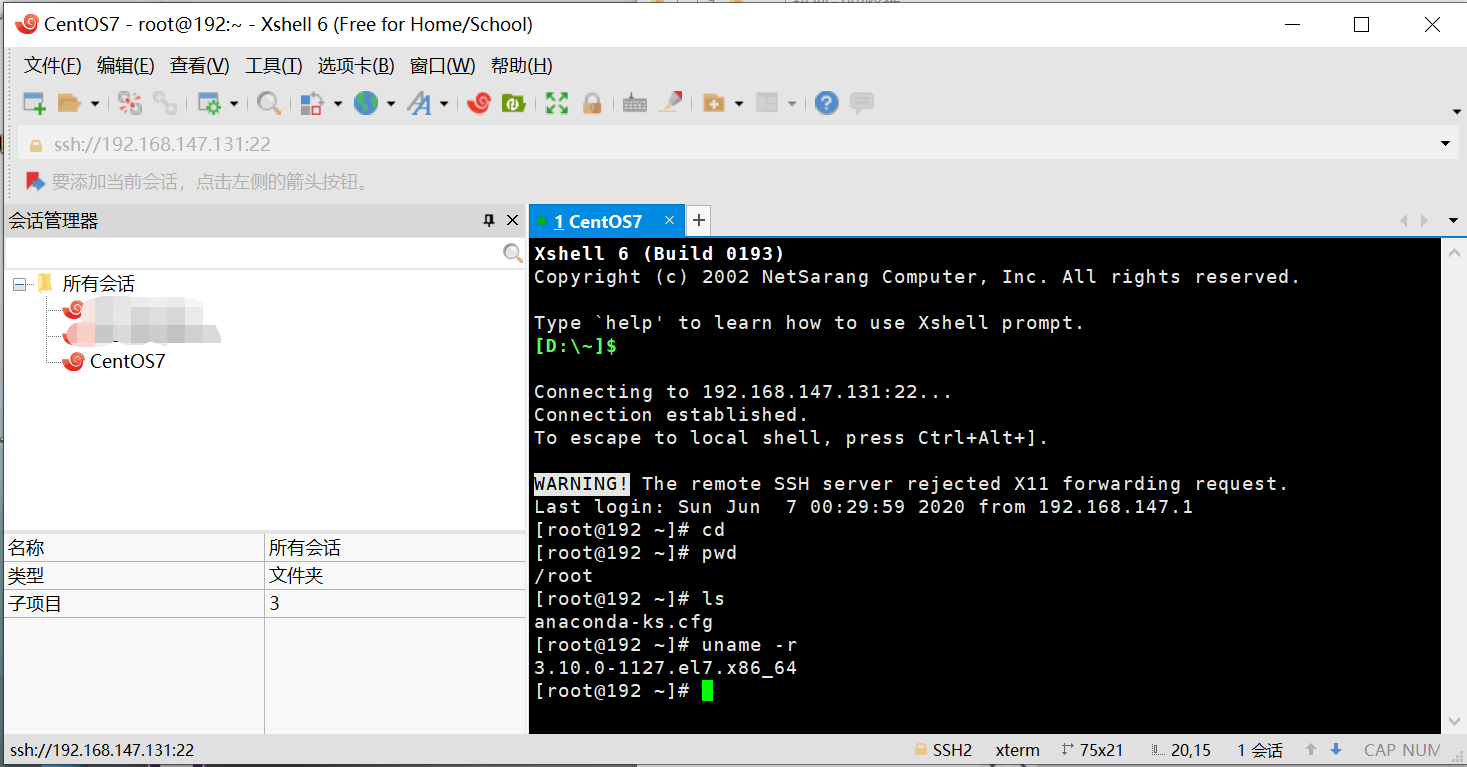Screen dimensions: 1467x767
Task: Click anaconda-ks.cfg in terminal output
Action: coord(623,622)
